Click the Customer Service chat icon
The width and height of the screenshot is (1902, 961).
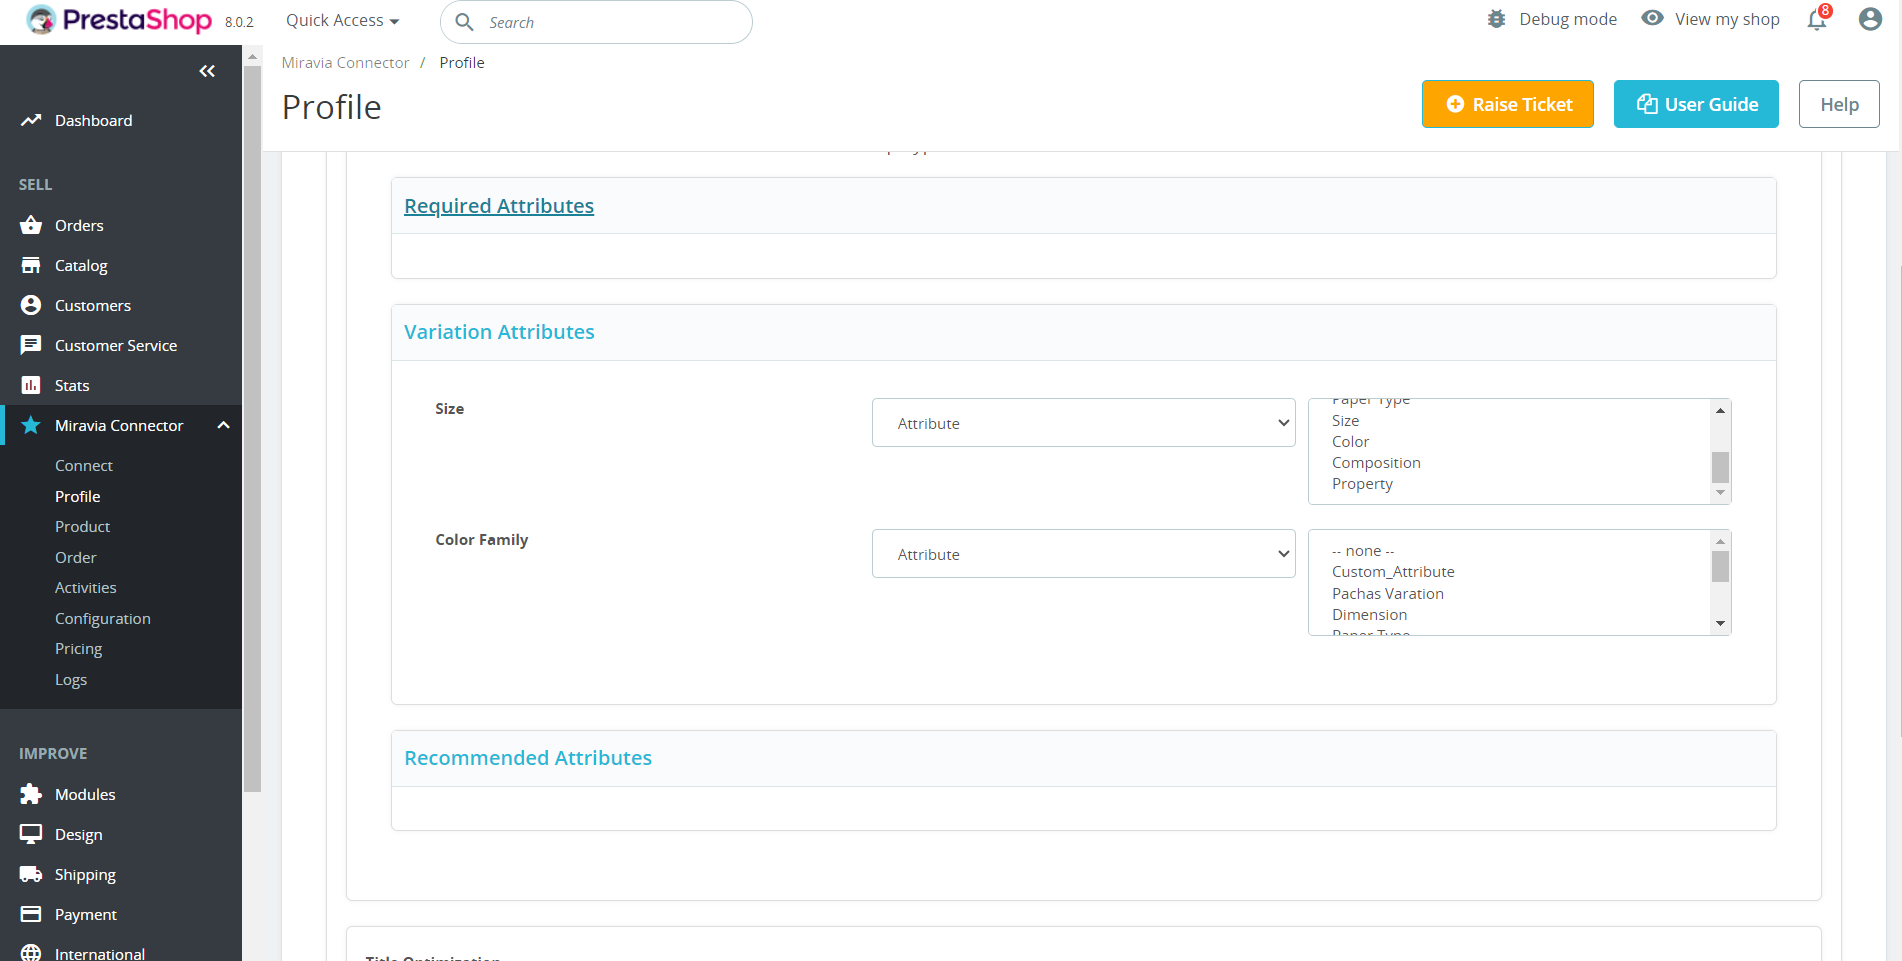[31, 345]
